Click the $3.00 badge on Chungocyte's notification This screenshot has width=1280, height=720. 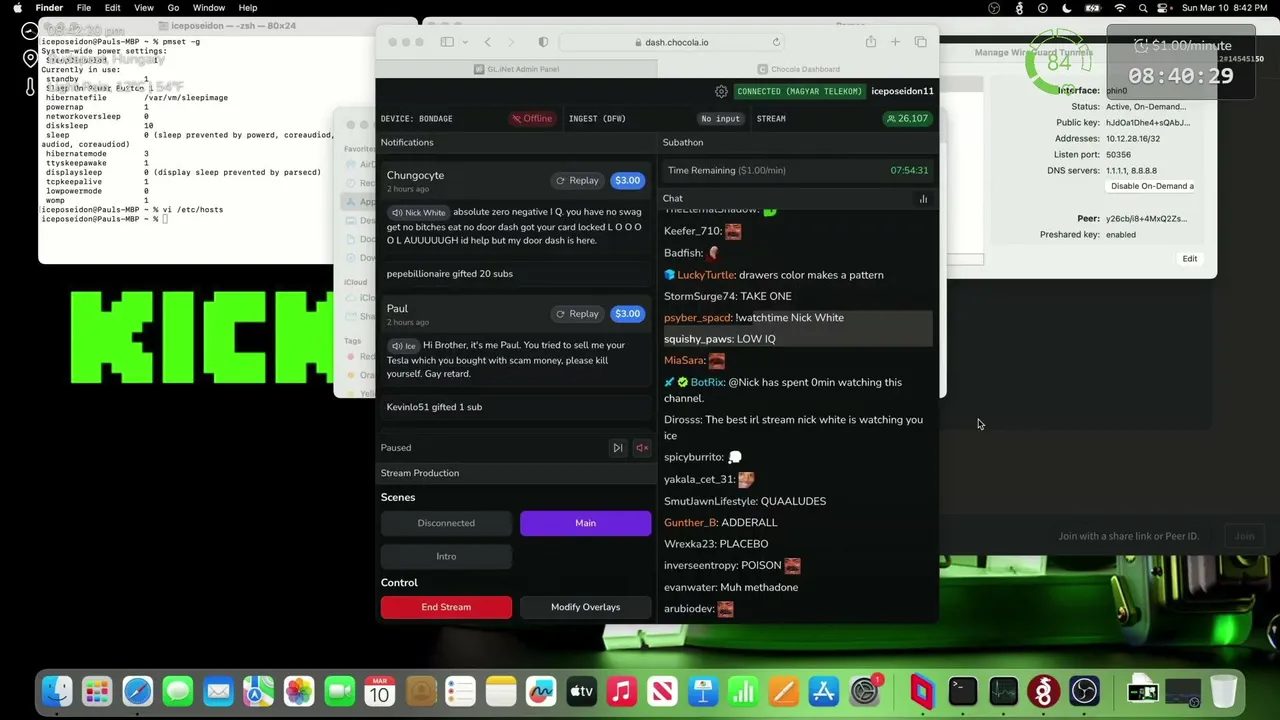(628, 181)
